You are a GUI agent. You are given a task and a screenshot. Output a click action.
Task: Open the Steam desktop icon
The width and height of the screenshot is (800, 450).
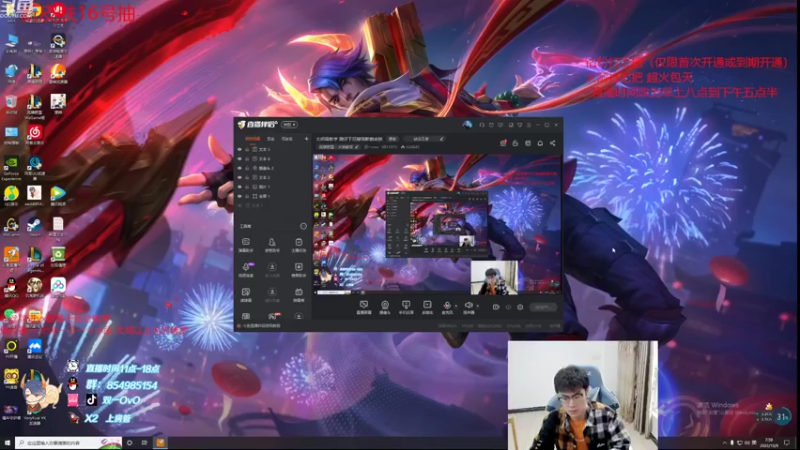point(34,226)
